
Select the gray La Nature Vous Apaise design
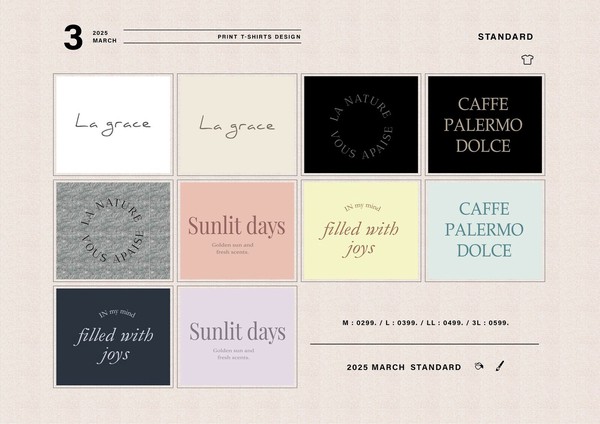click(x=113, y=230)
